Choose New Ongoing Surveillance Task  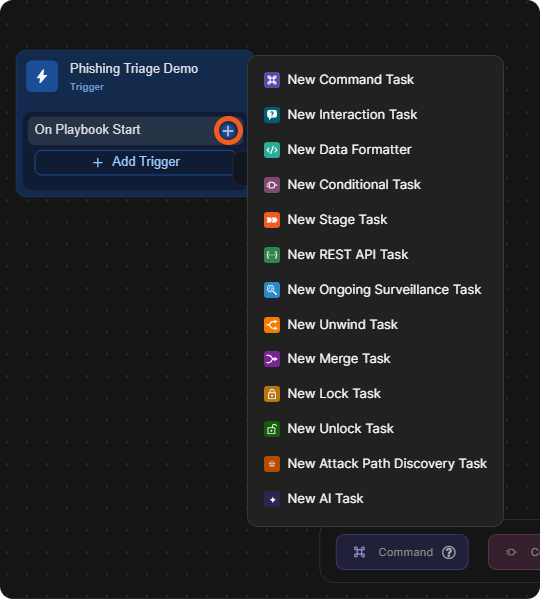(375, 290)
